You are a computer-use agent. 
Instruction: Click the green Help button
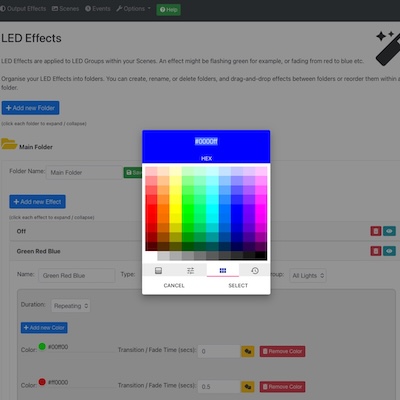coord(169,10)
